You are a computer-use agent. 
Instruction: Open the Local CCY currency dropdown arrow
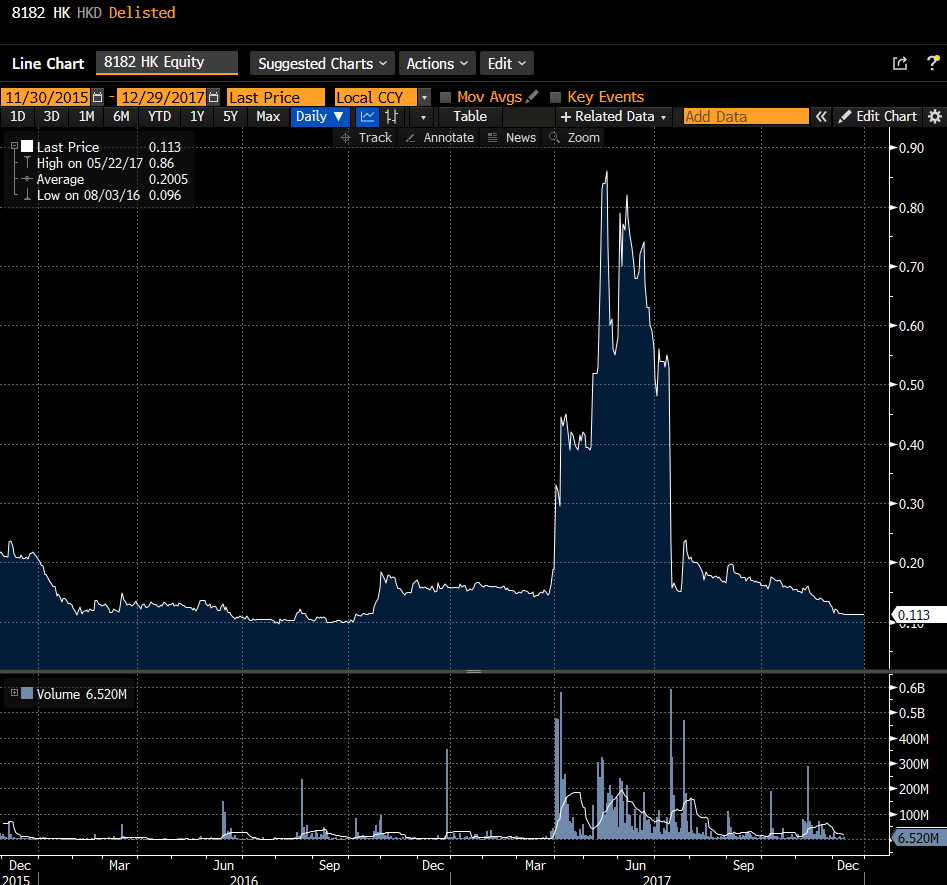tap(425, 97)
